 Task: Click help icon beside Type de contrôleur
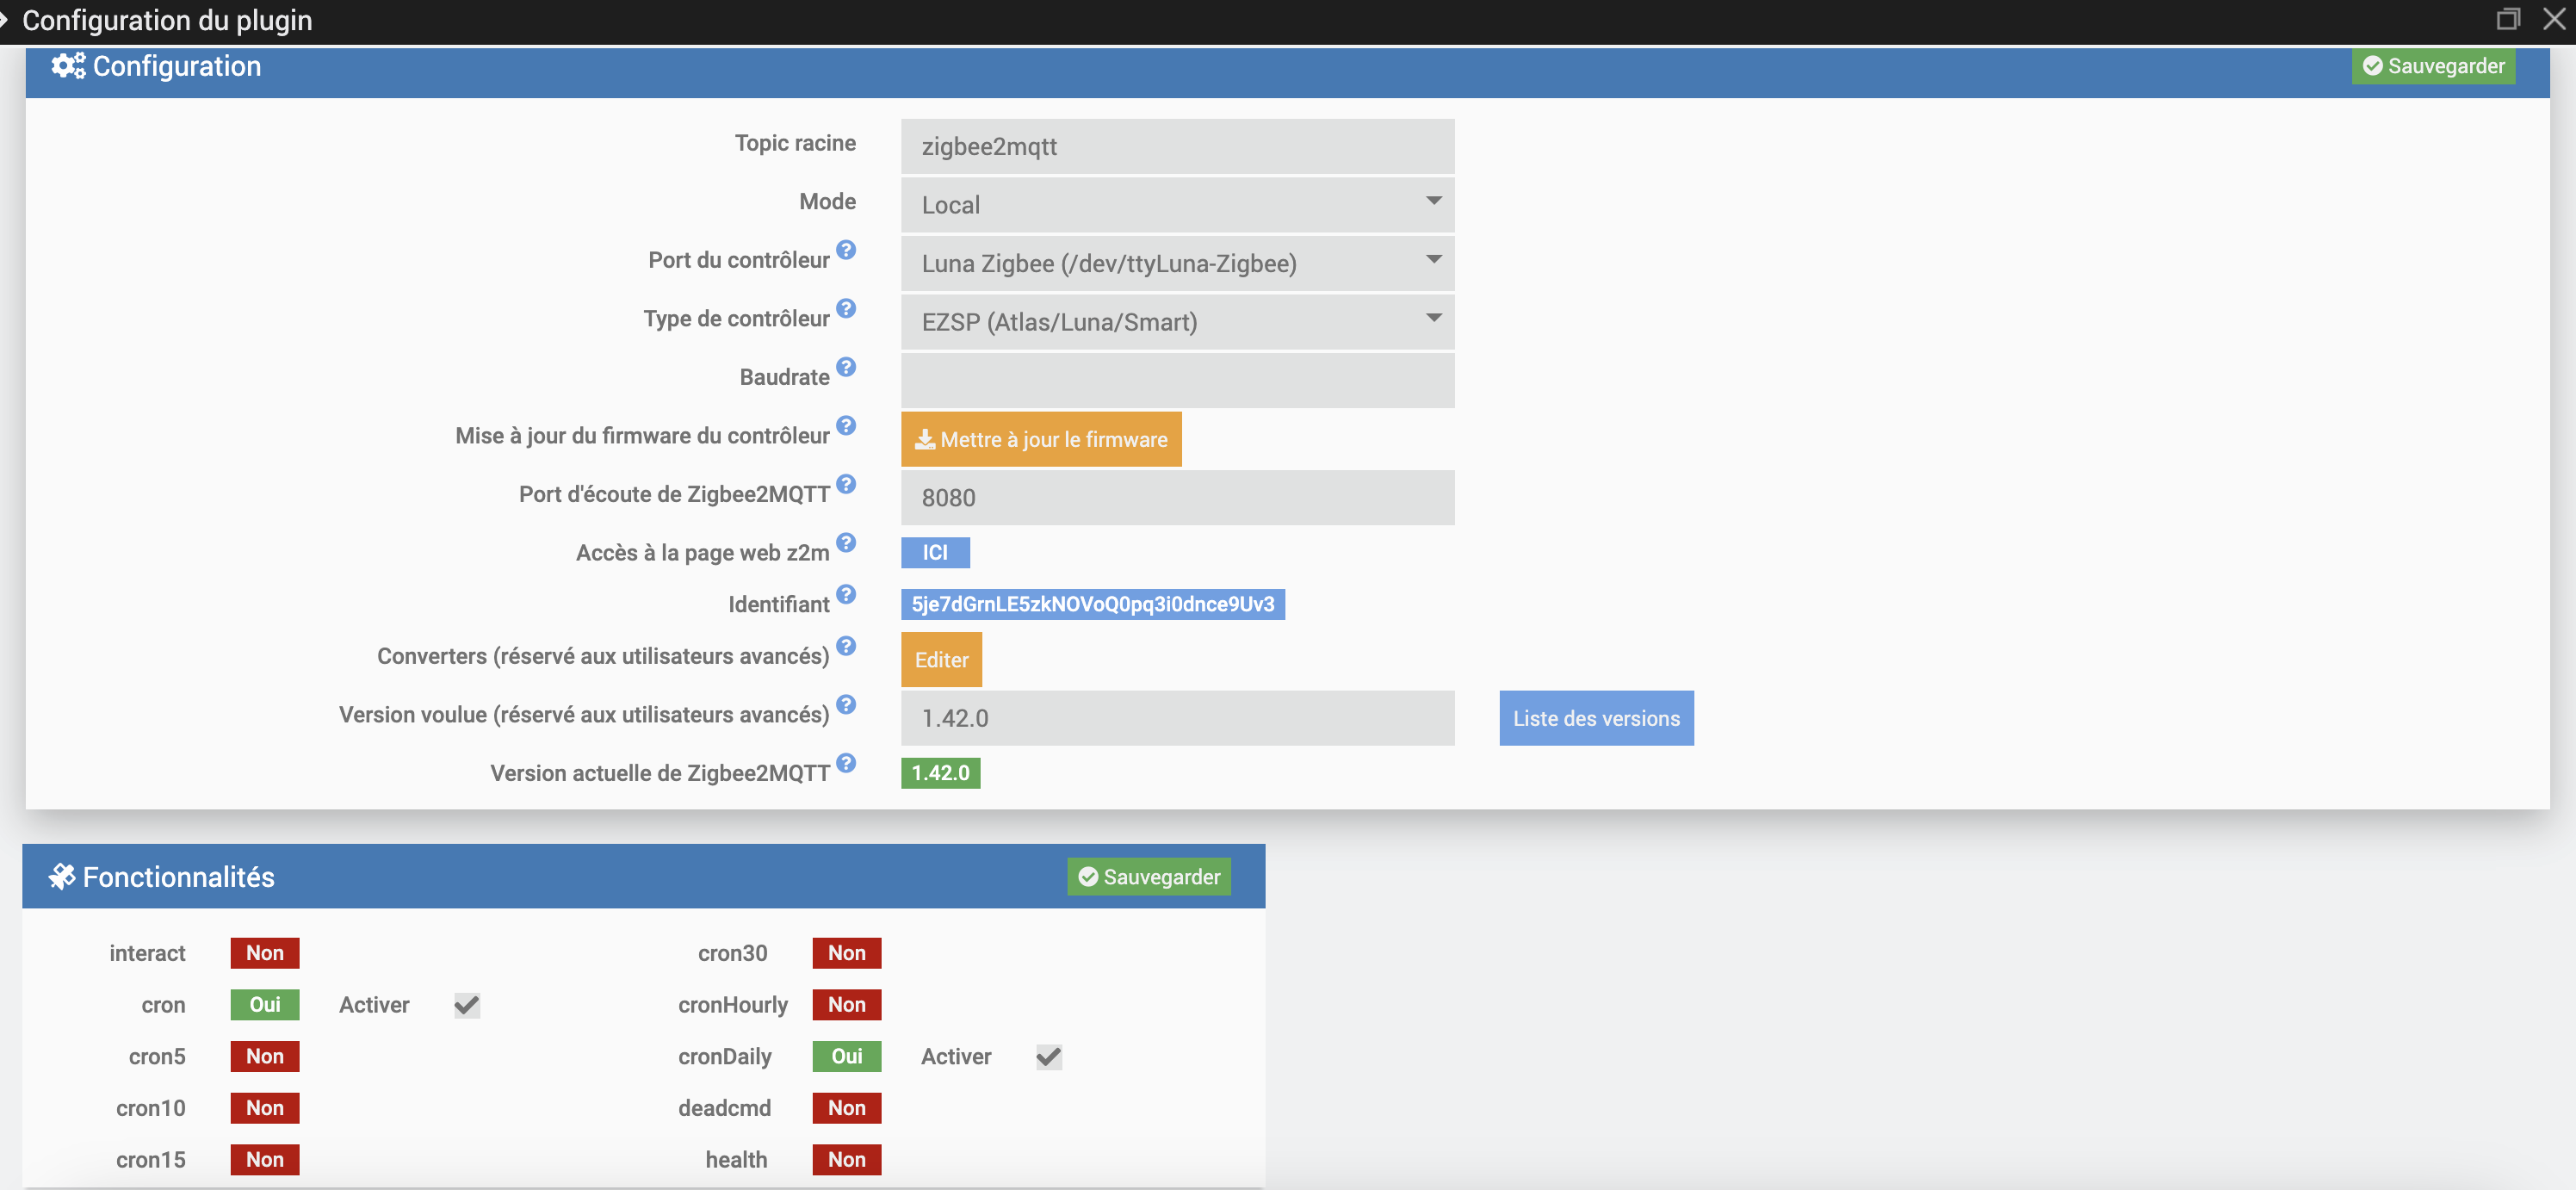point(846,308)
